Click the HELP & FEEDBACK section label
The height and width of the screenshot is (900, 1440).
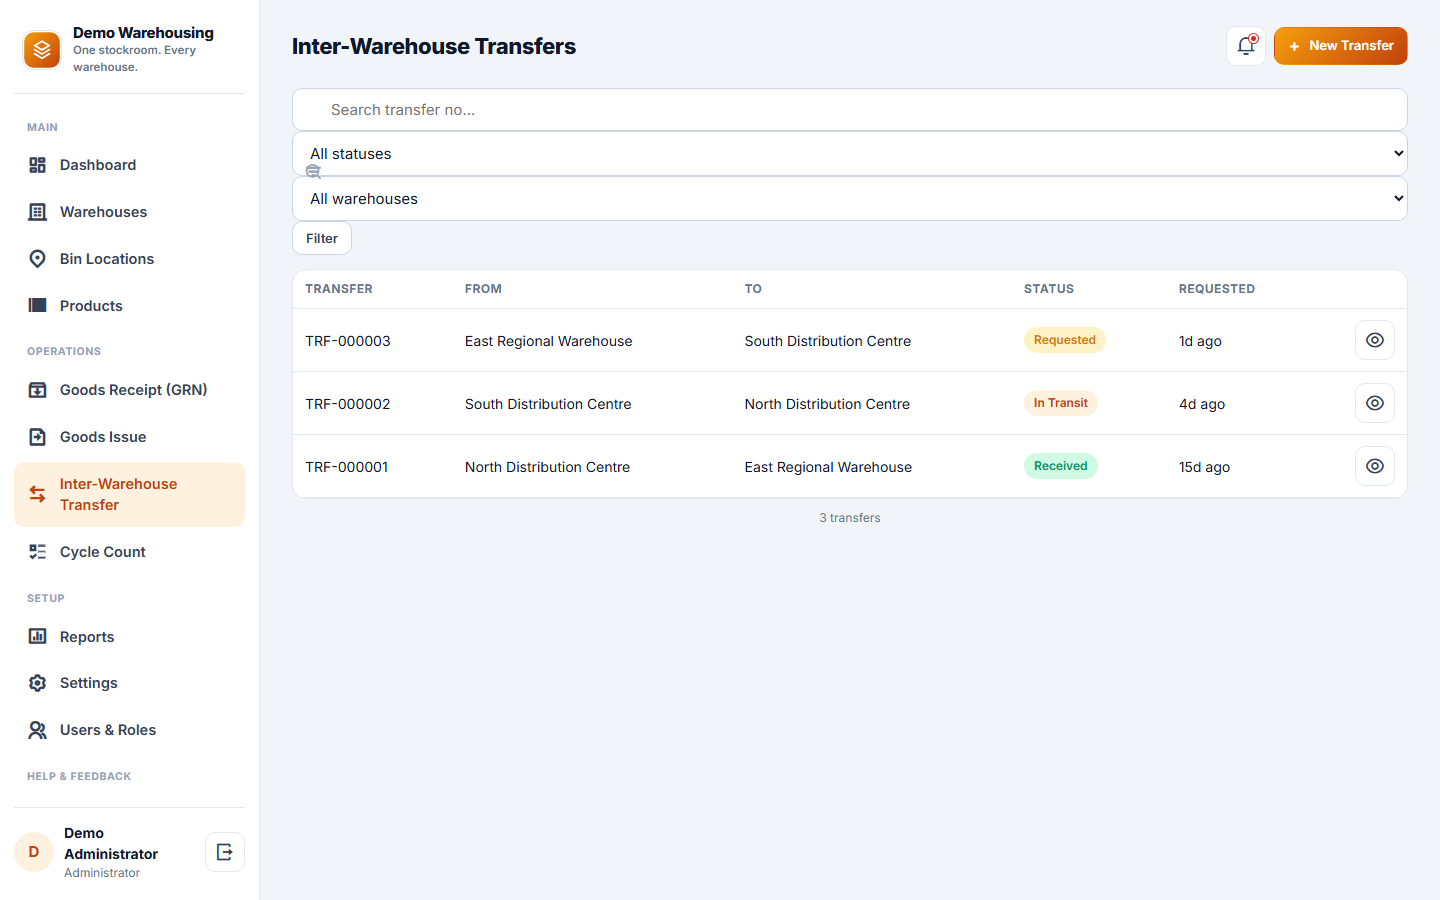[x=79, y=776]
